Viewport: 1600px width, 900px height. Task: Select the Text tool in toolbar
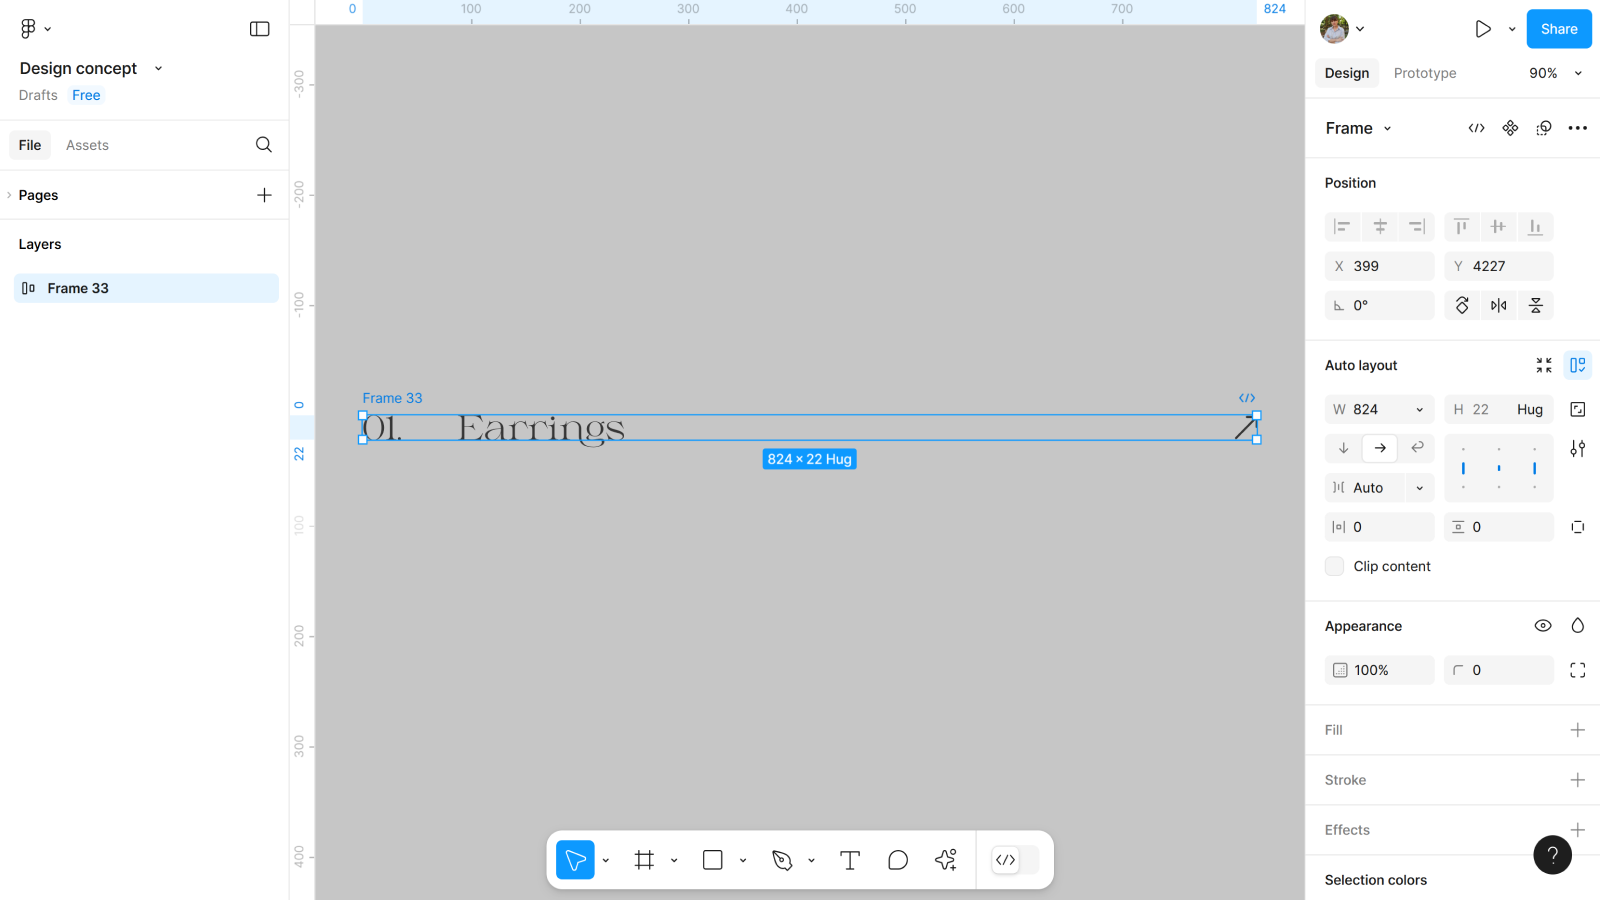(x=849, y=860)
